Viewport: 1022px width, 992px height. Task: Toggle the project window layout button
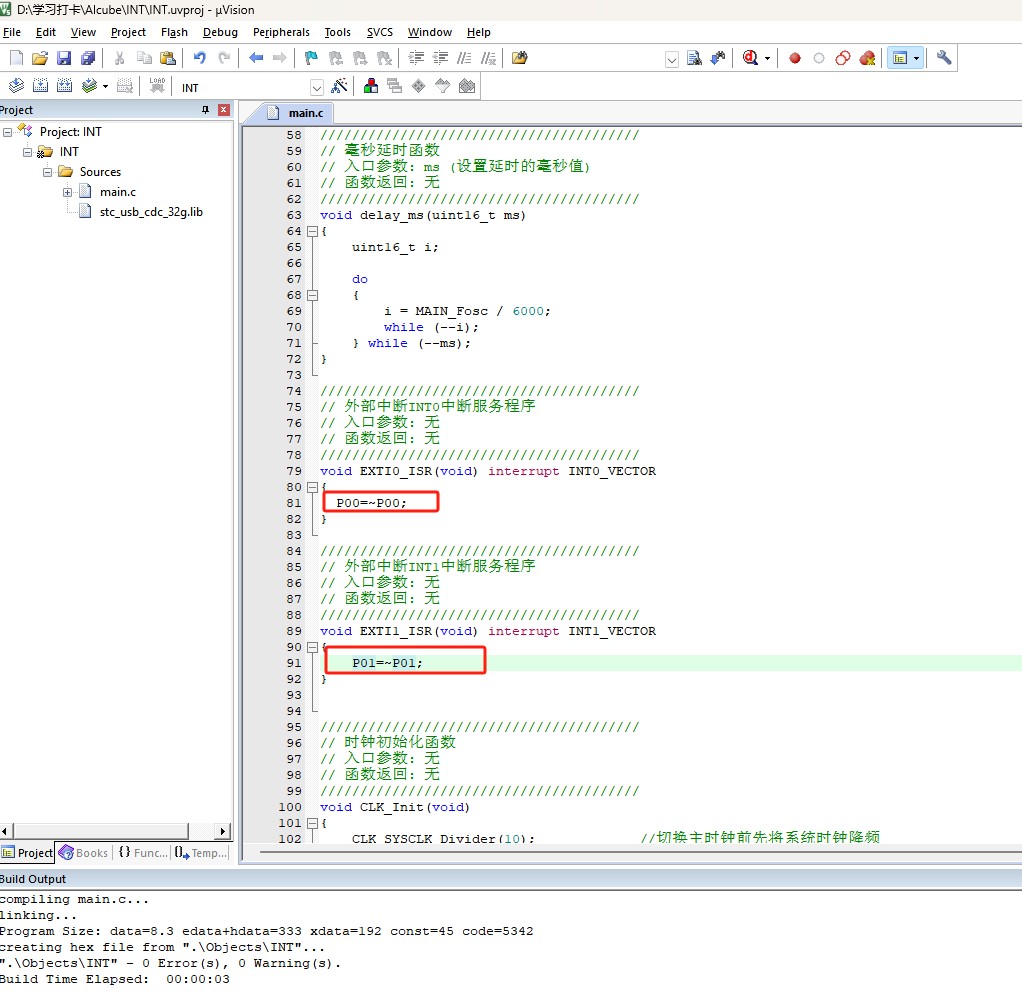899,58
